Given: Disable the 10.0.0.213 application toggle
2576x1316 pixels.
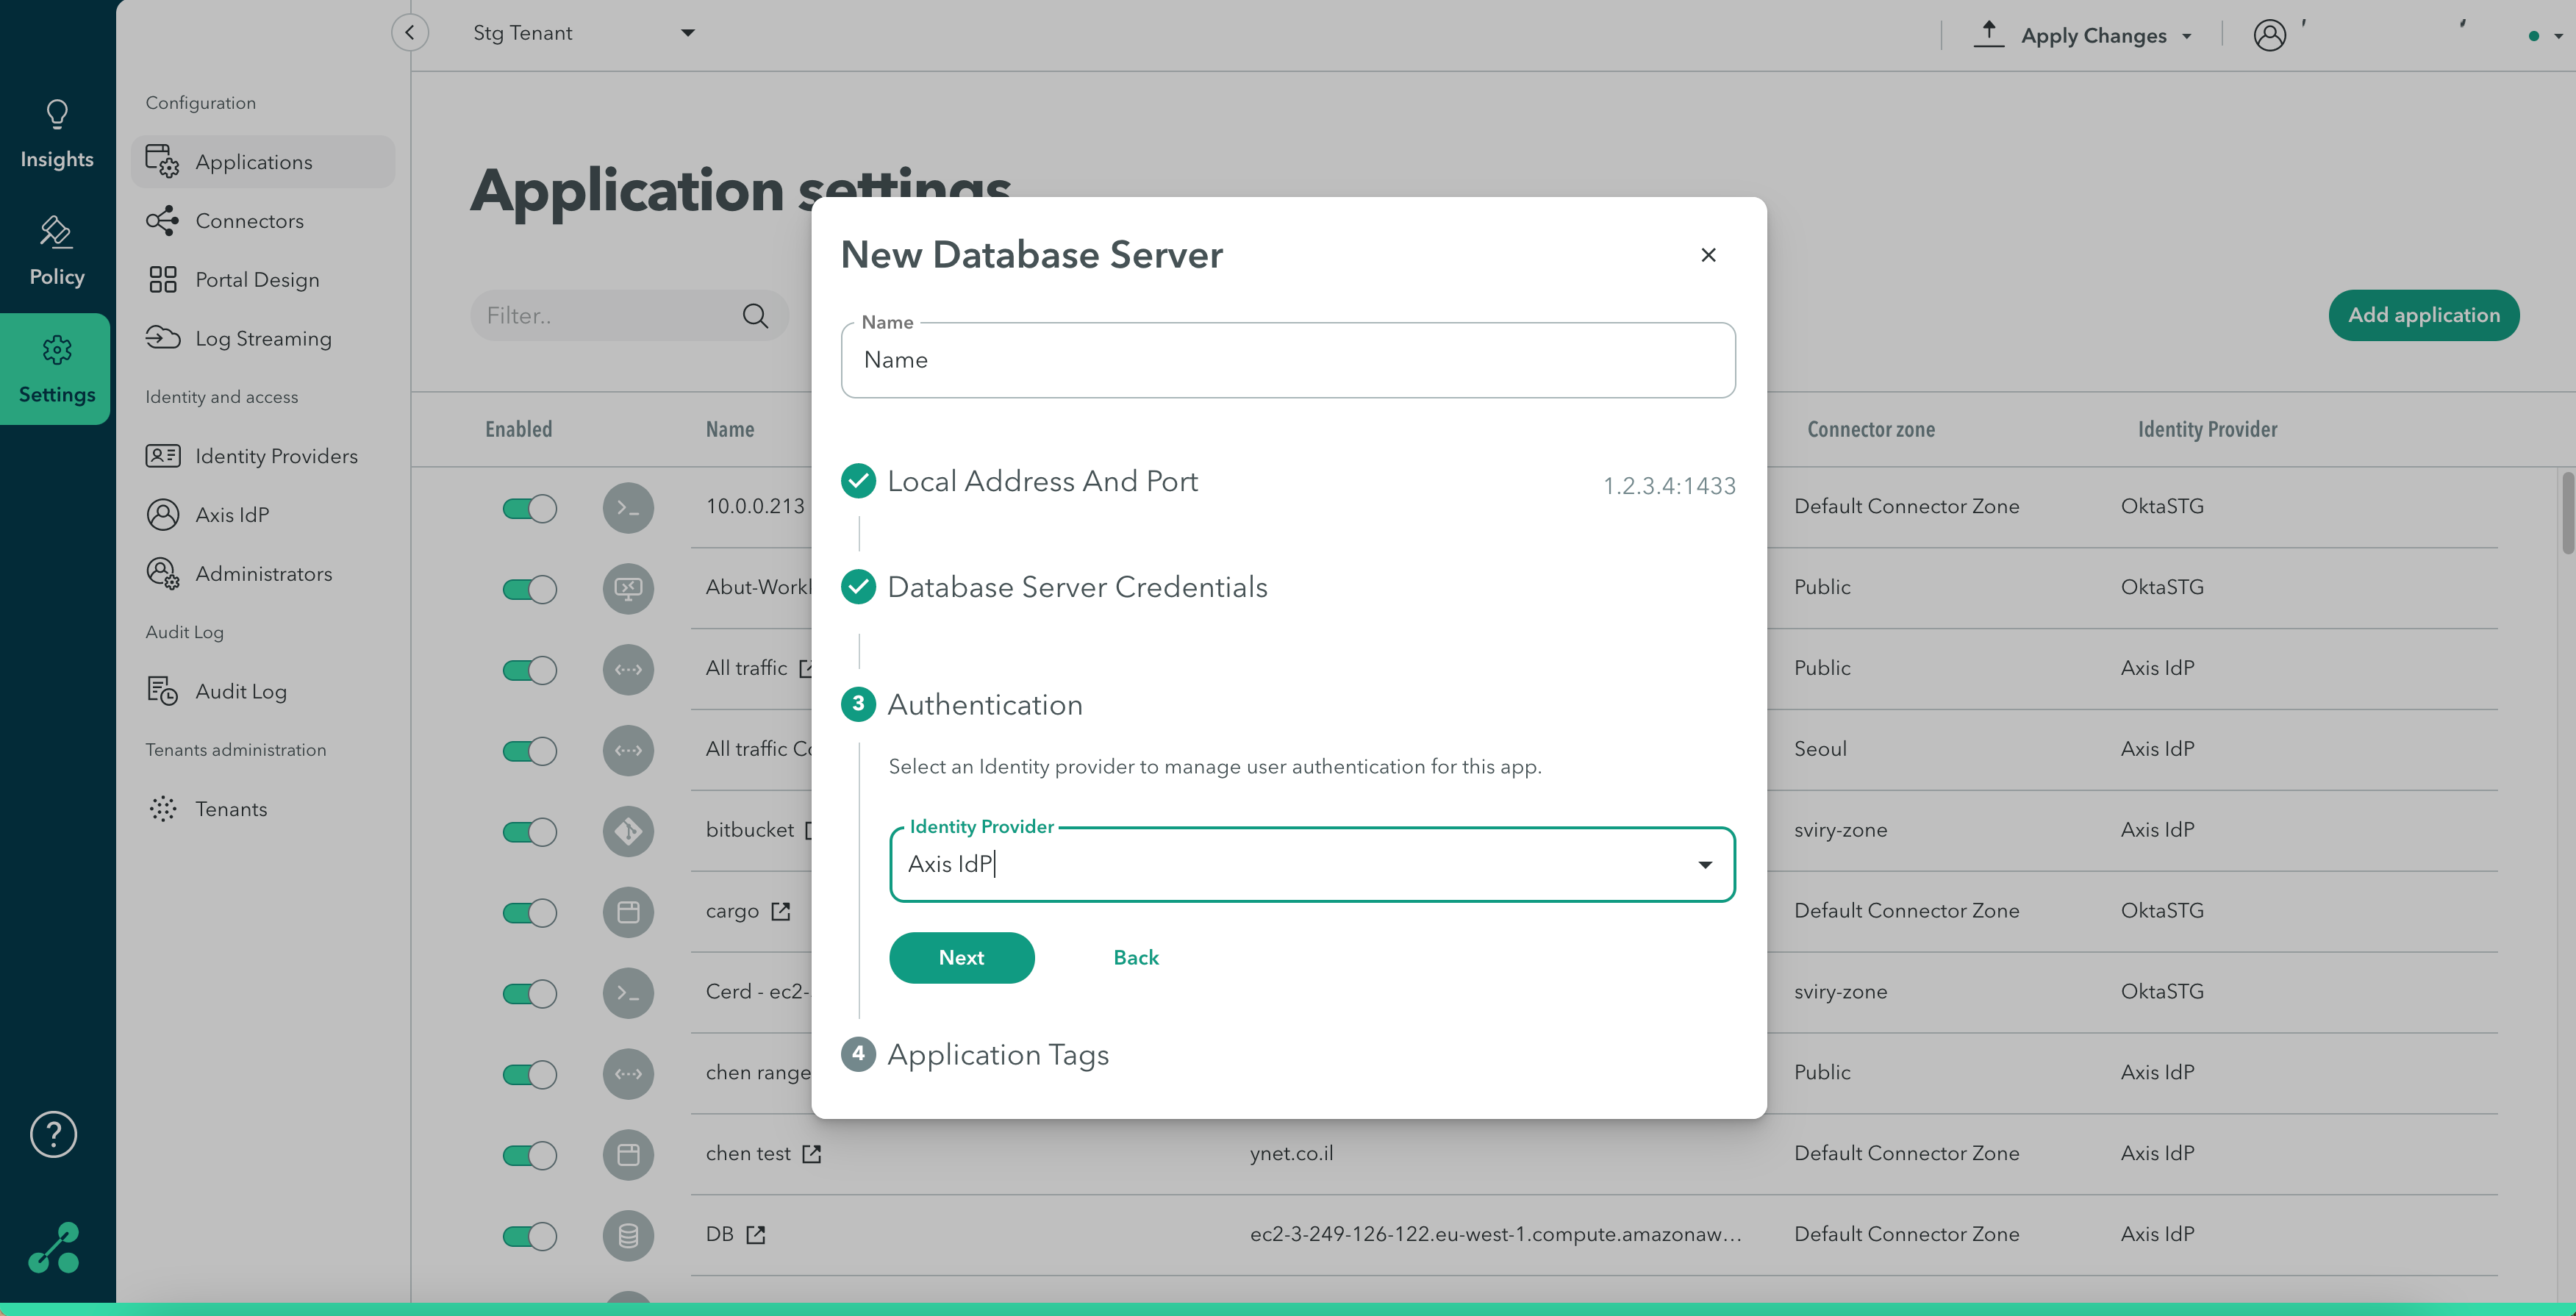Looking at the screenshot, I should 529,508.
